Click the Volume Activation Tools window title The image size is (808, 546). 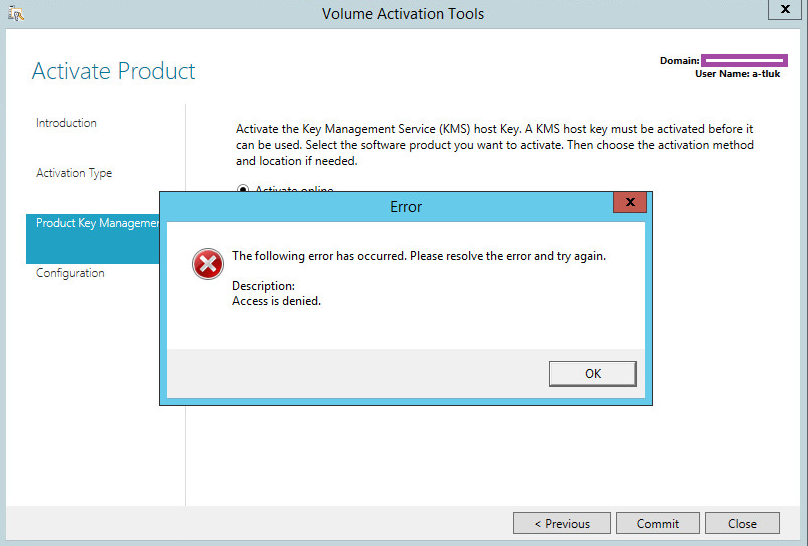(403, 14)
